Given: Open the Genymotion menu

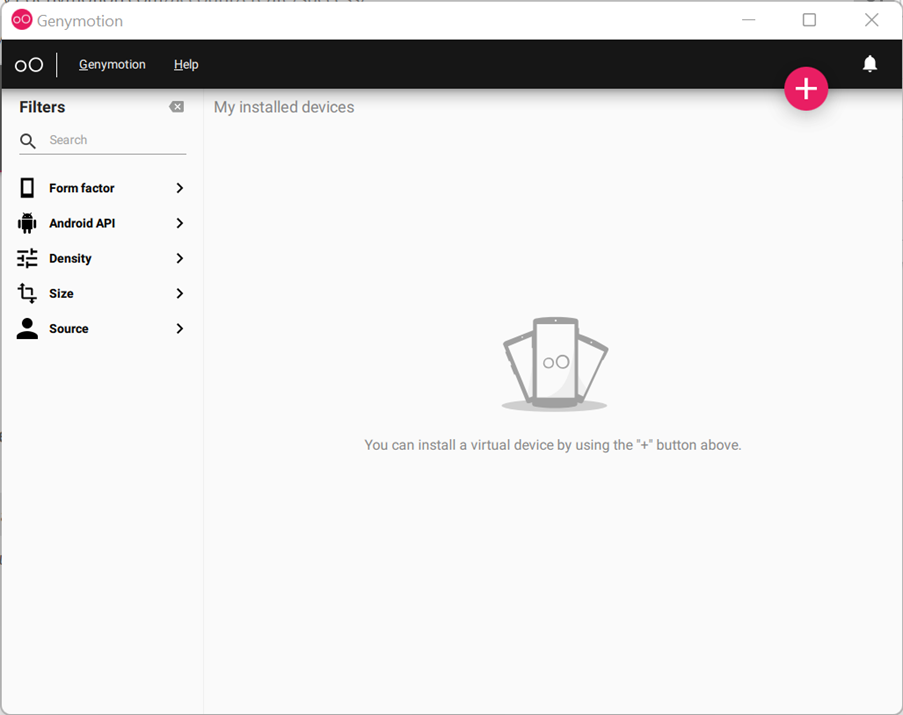Looking at the screenshot, I should coord(112,64).
